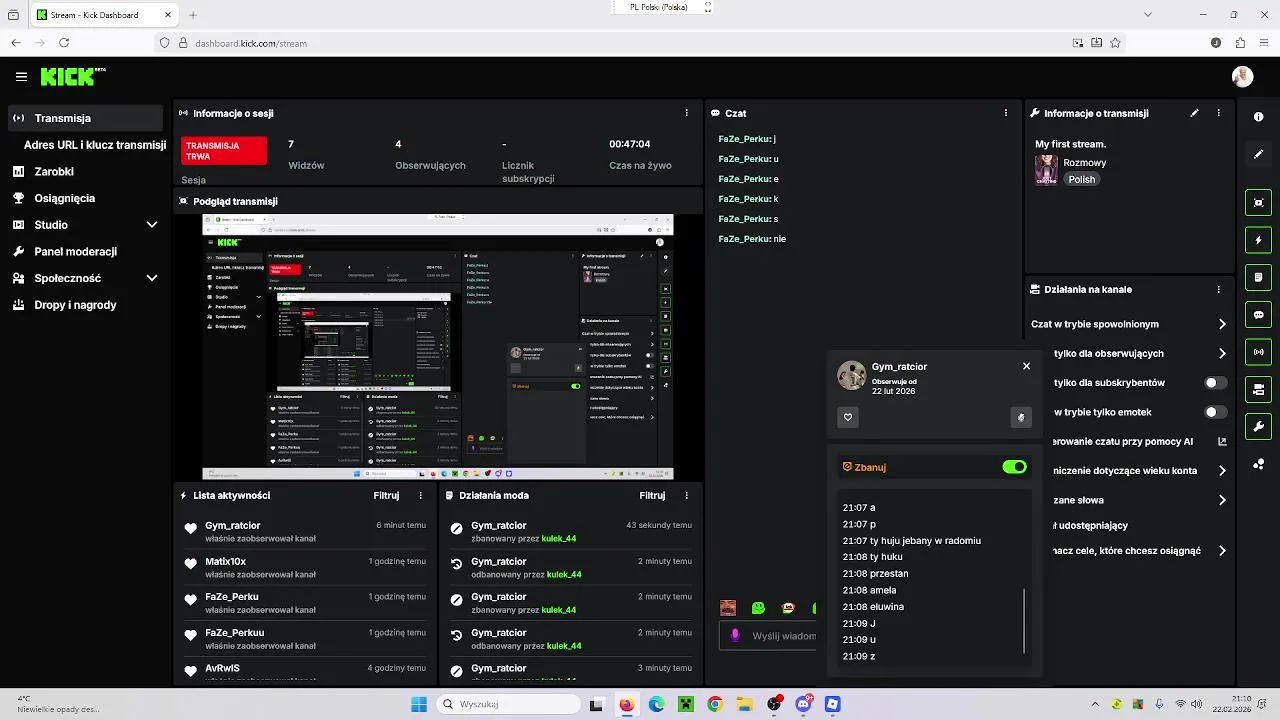Reload the page with the browser refresh button
This screenshot has height=720, width=1280.
[x=64, y=43]
